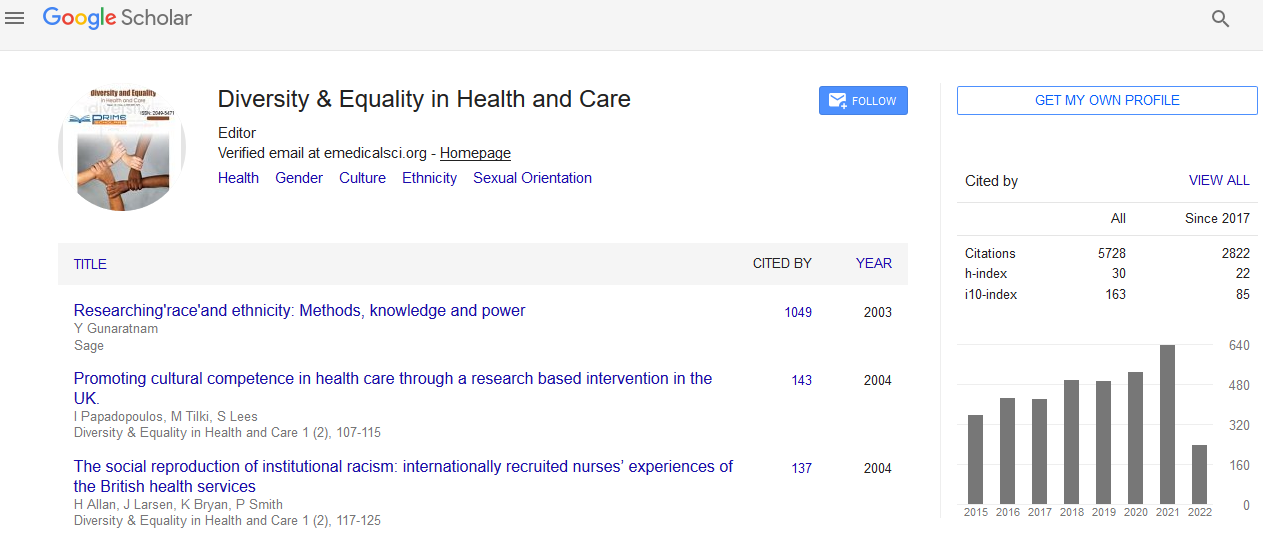Follow the Diversity & Equality profile

click(863, 101)
